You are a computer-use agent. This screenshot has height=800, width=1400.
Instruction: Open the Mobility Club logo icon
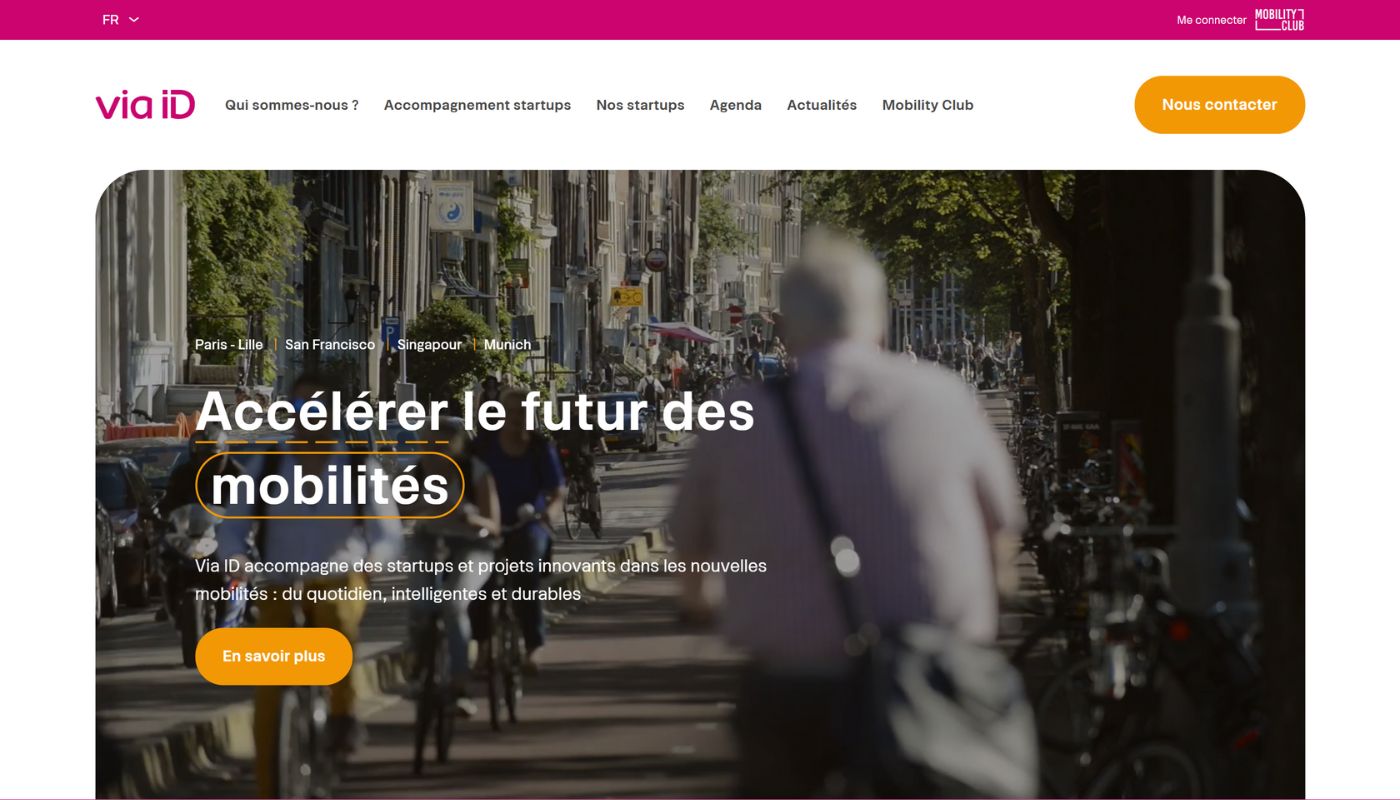tap(1279, 19)
